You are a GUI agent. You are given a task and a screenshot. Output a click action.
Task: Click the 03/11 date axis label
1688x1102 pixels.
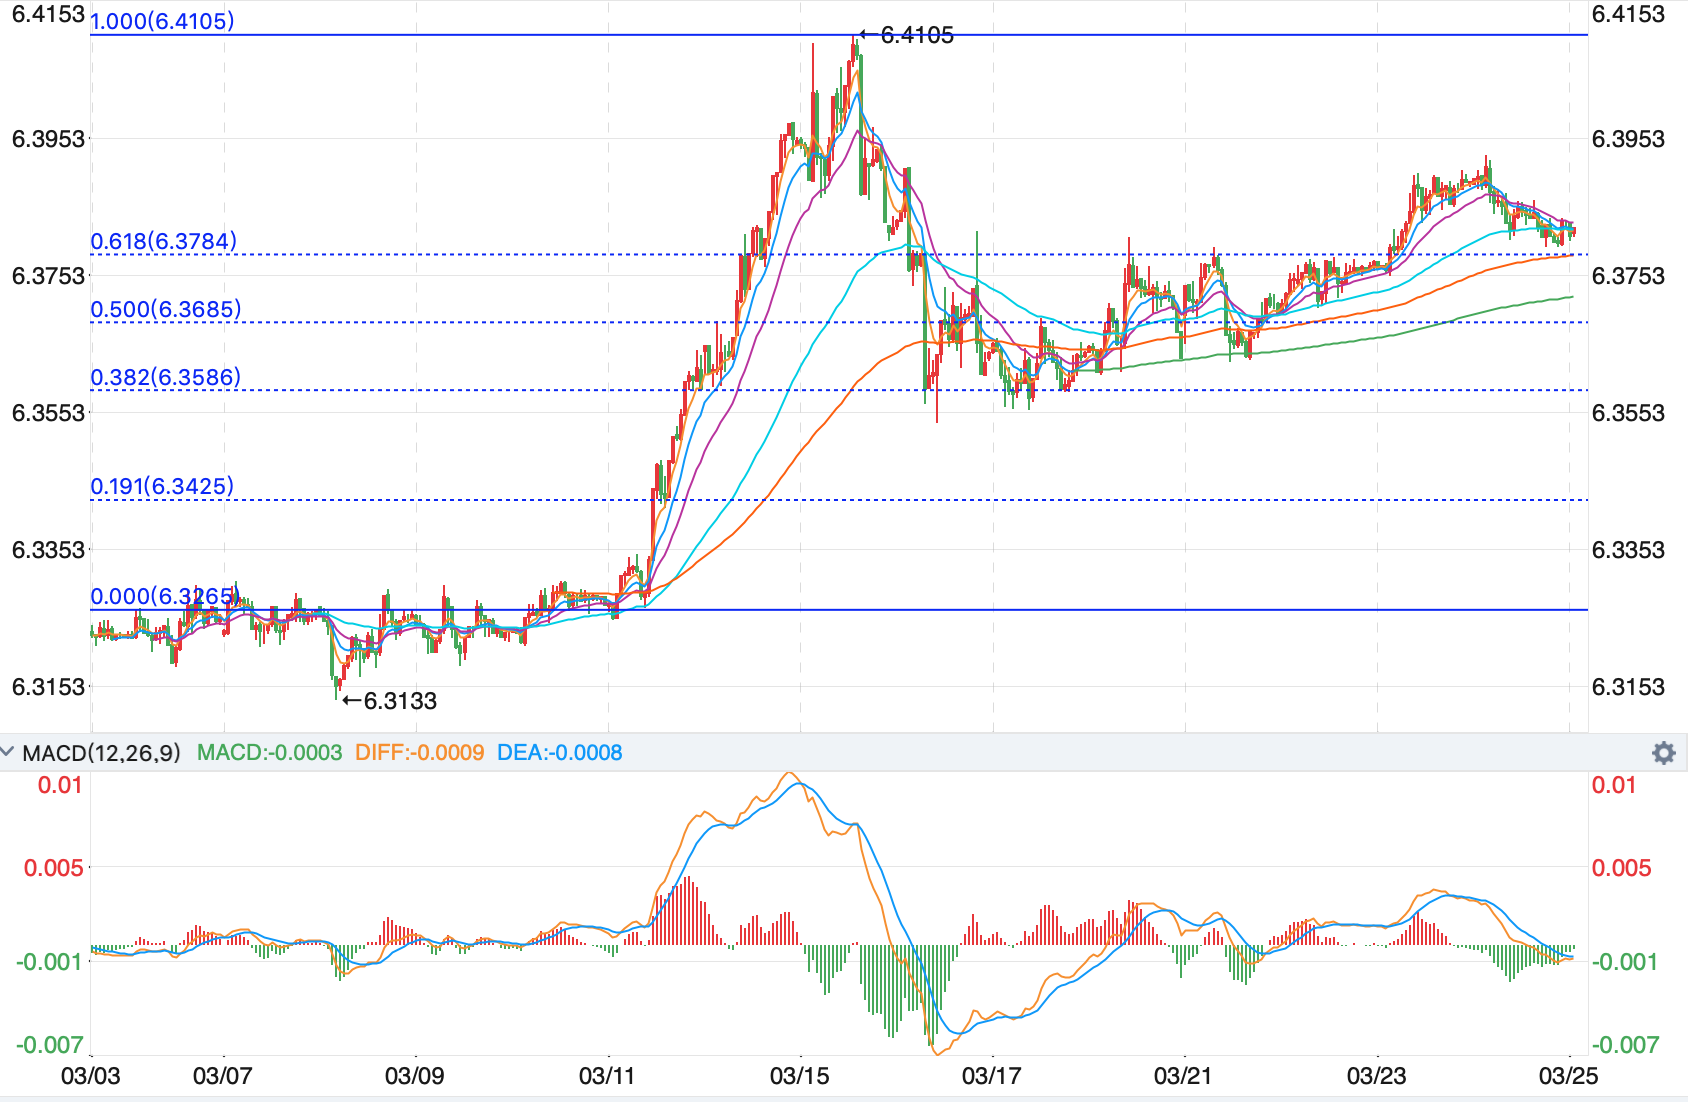click(x=608, y=1076)
